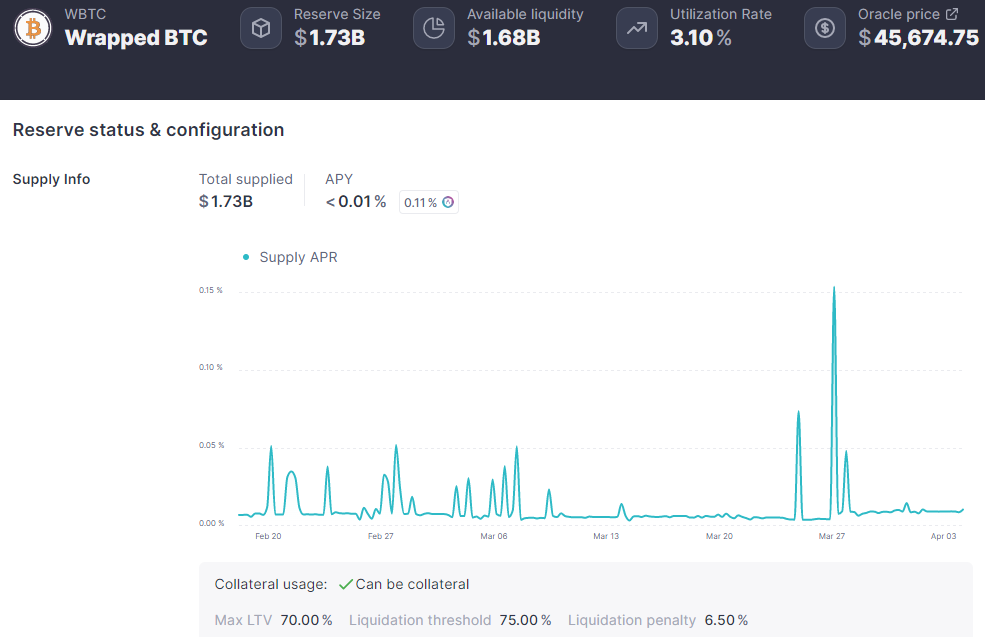Open the 0.11% incentives APR badge

click(x=428, y=203)
